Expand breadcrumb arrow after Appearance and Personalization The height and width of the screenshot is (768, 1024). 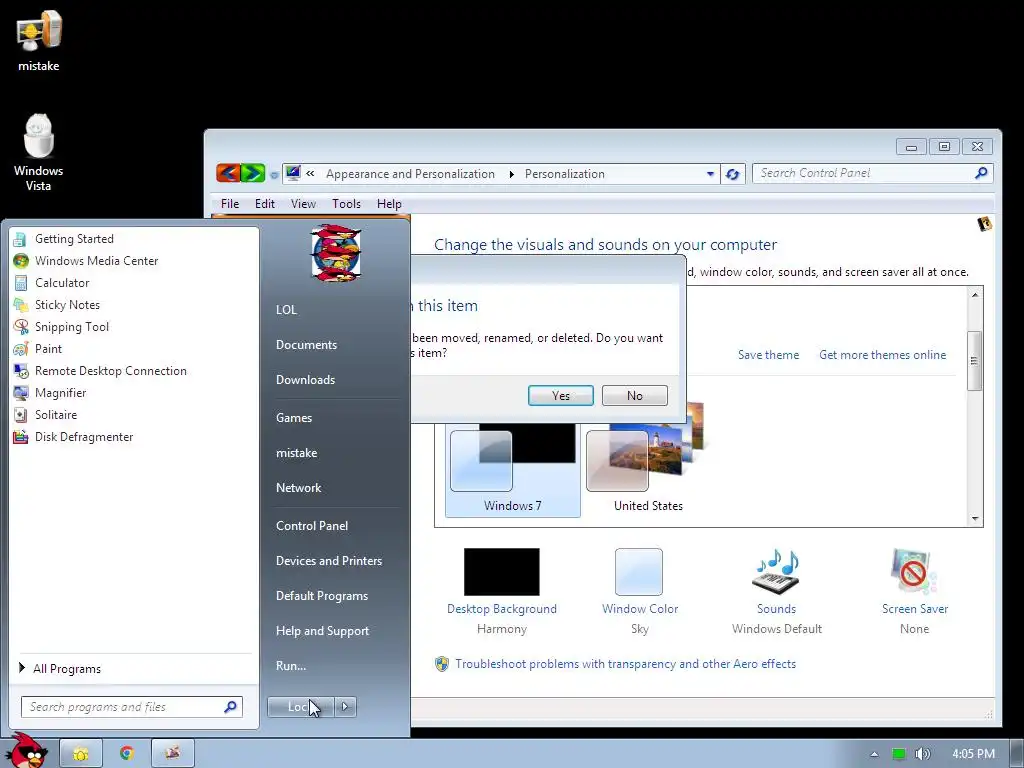[x=511, y=174]
